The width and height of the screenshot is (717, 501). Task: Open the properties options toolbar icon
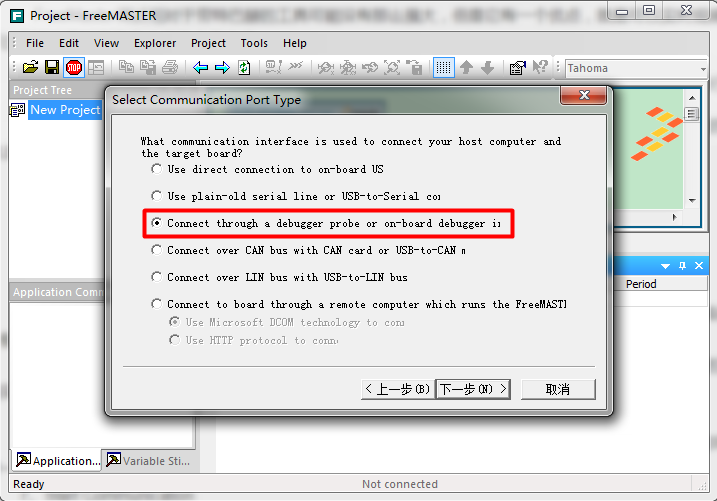518,68
